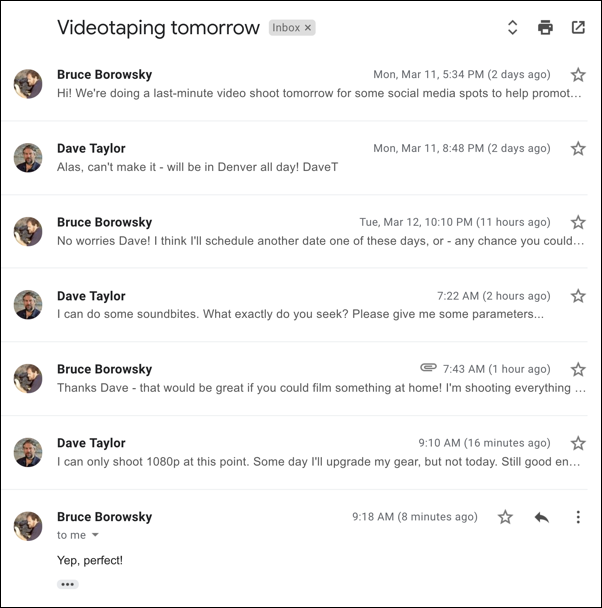Expand Dave's 'I can only shoot 1080p' message
The width and height of the screenshot is (602, 608).
pos(295,453)
